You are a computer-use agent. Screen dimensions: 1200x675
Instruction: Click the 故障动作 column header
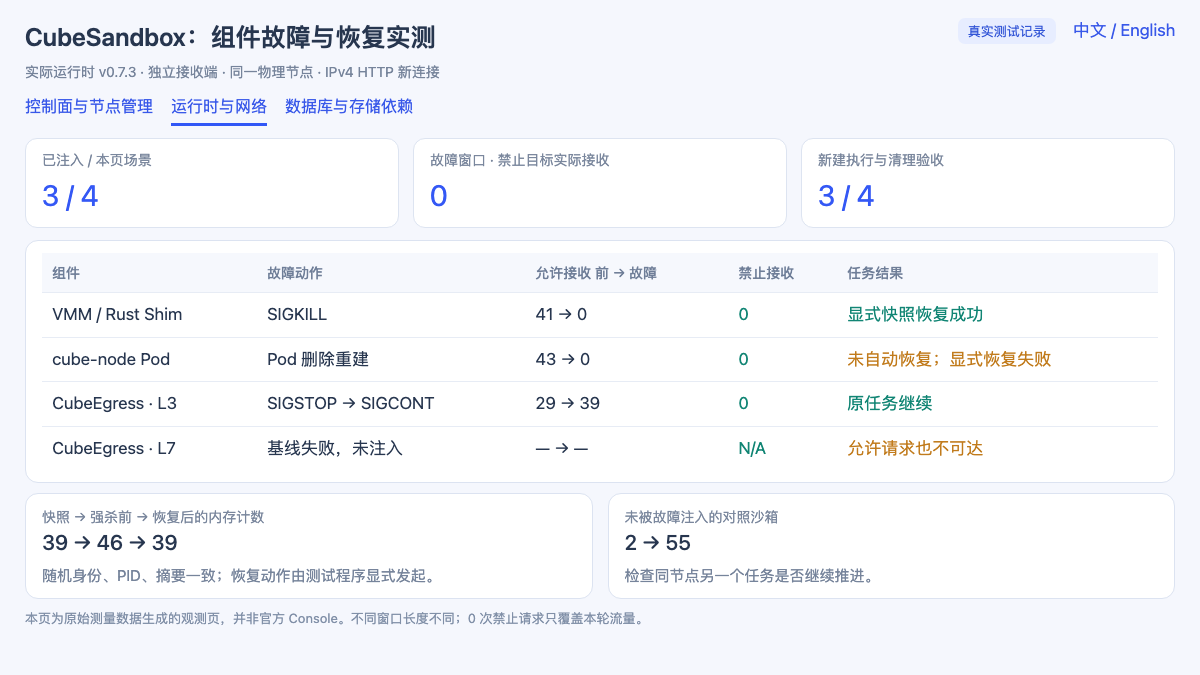pos(295,273)
